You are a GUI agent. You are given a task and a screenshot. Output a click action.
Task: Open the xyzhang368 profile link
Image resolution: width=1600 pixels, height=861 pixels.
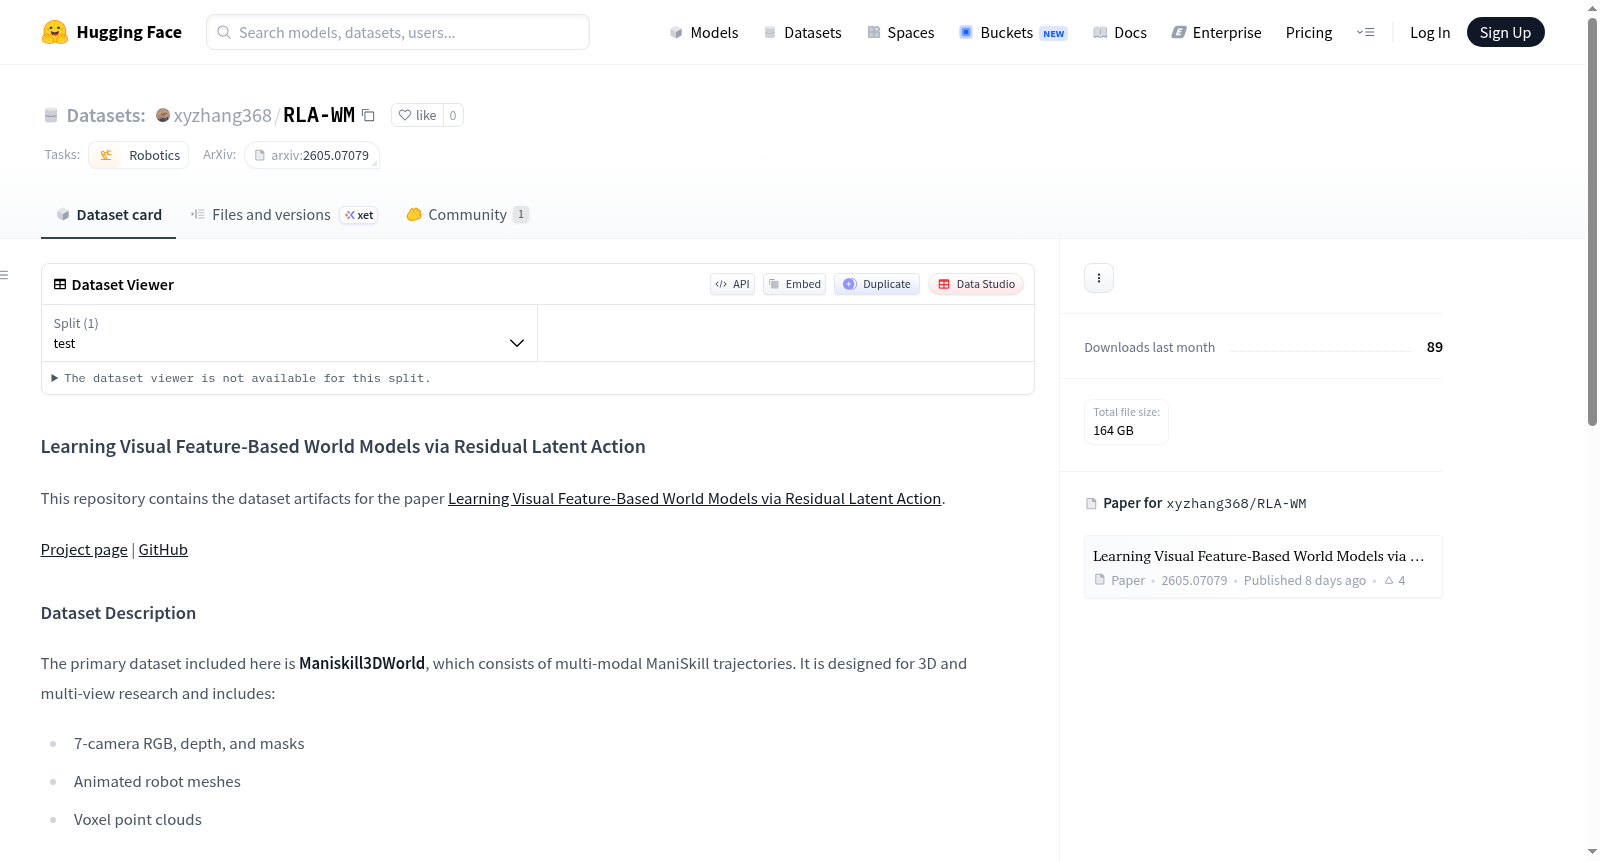coord(222,115)
